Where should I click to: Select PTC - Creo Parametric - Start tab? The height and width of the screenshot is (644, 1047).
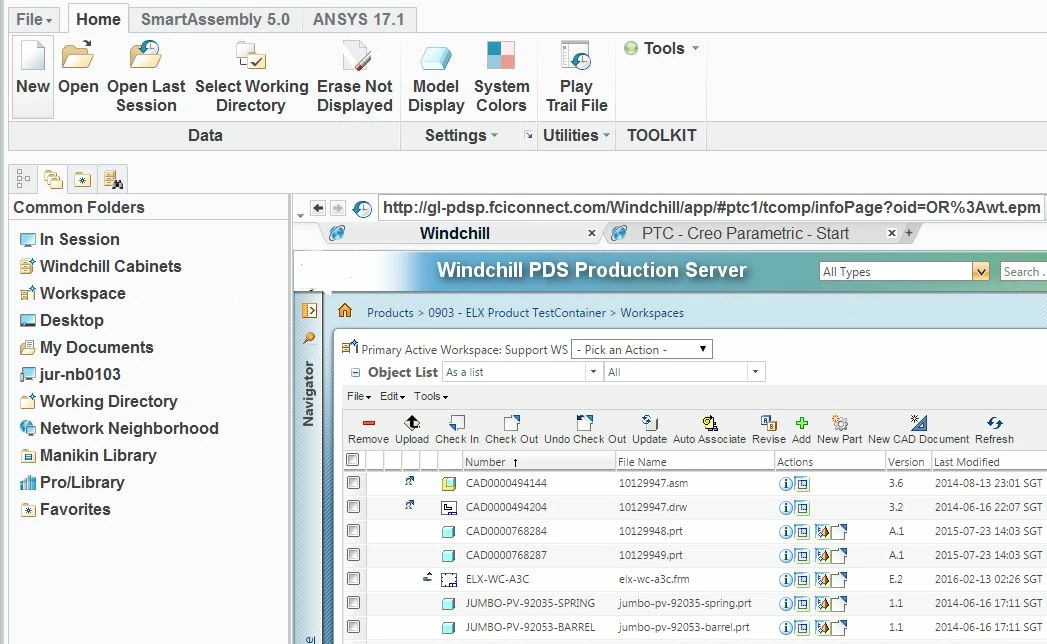pyautogui.click(x=745, y=233)
